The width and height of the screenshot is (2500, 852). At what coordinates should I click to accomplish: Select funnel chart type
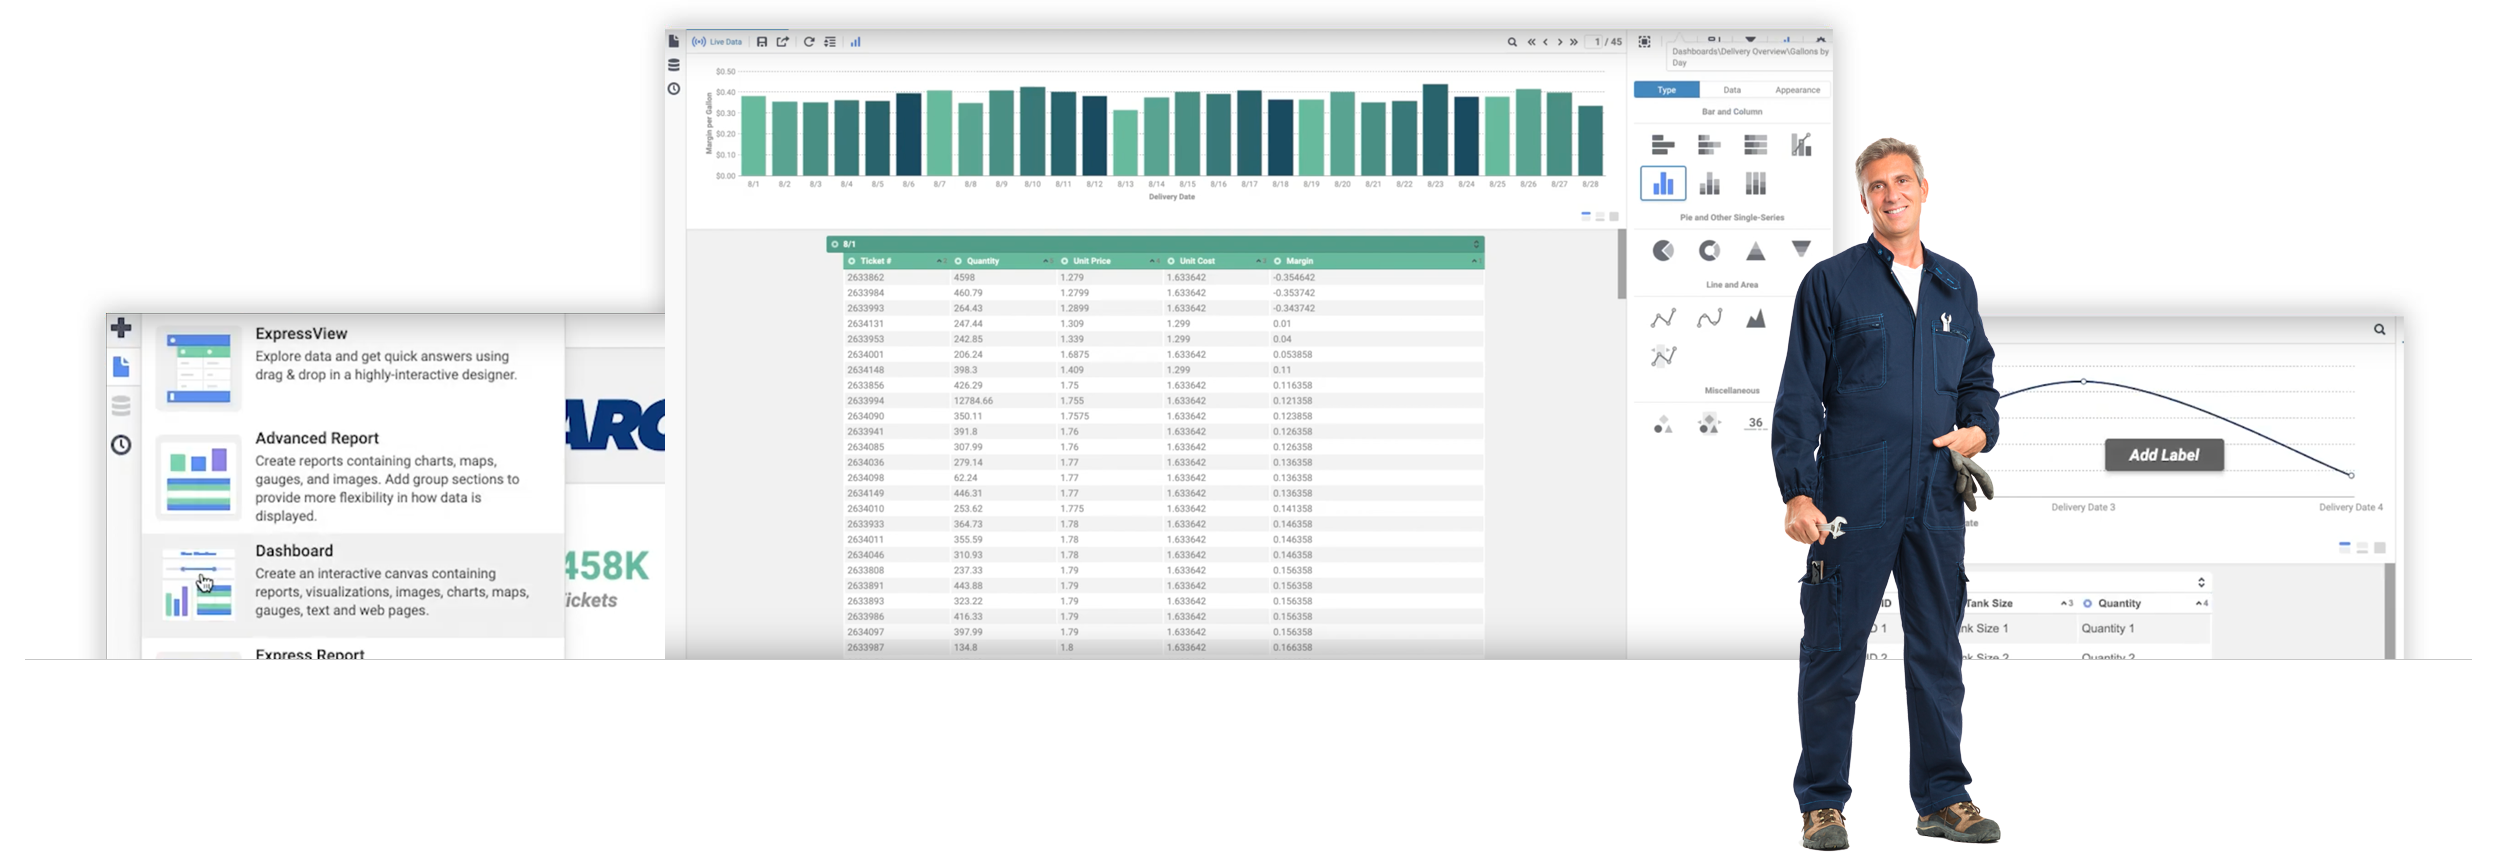click(x=1801, y=249)
